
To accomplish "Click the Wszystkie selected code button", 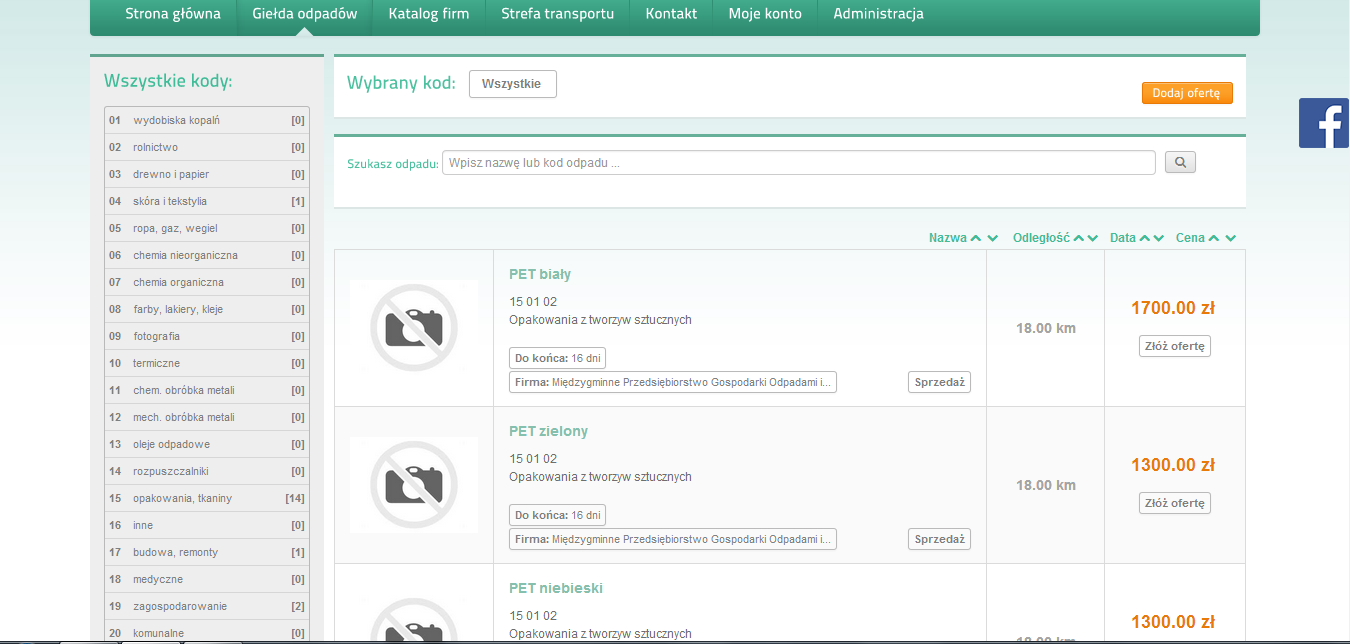I will point(512,84).
